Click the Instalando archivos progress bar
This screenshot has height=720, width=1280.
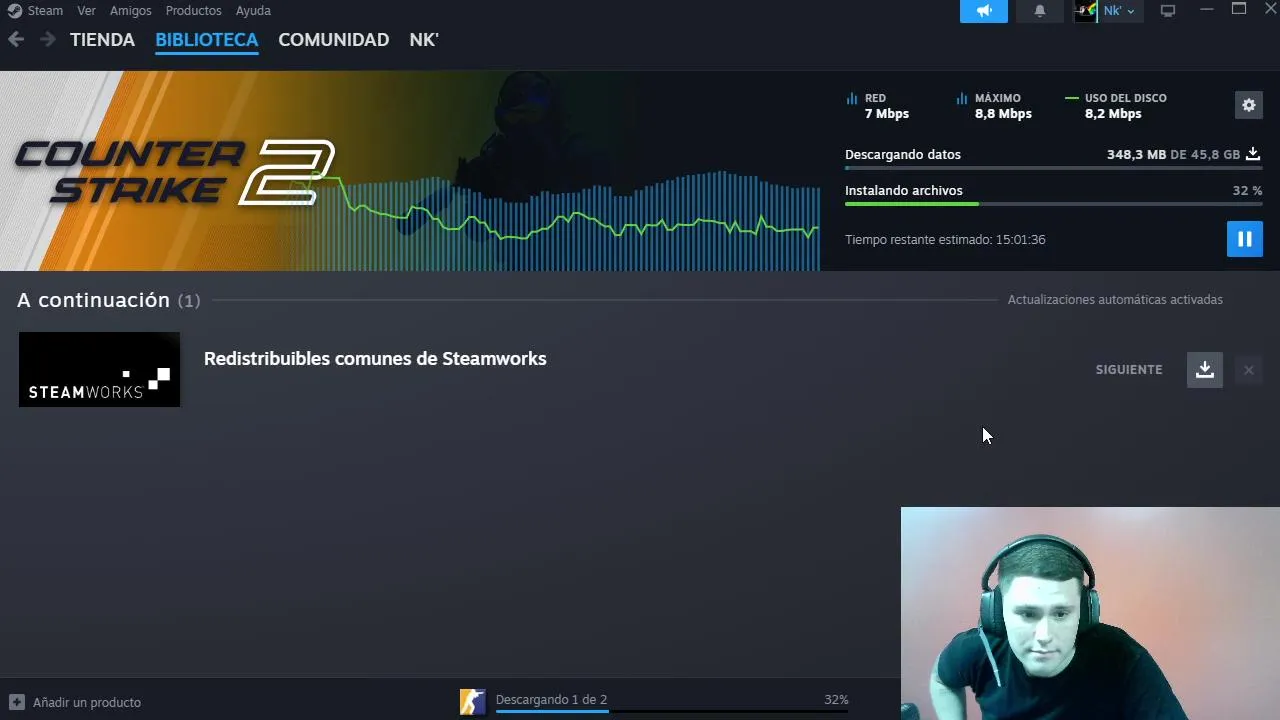(1053, 204)
